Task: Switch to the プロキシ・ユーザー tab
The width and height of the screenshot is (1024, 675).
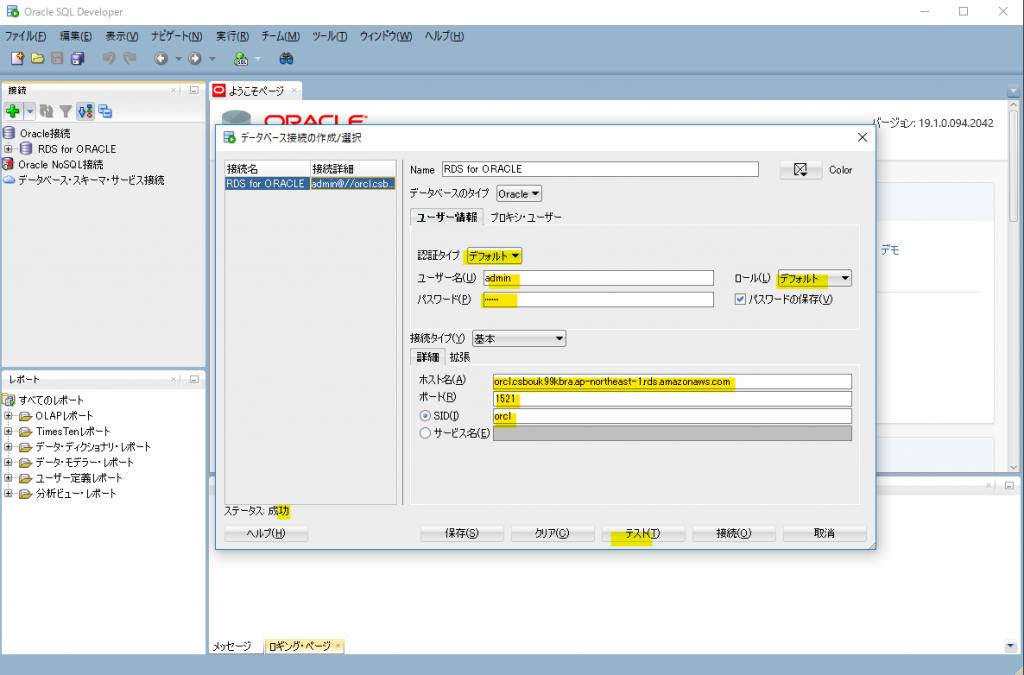Action: (525, 217)
